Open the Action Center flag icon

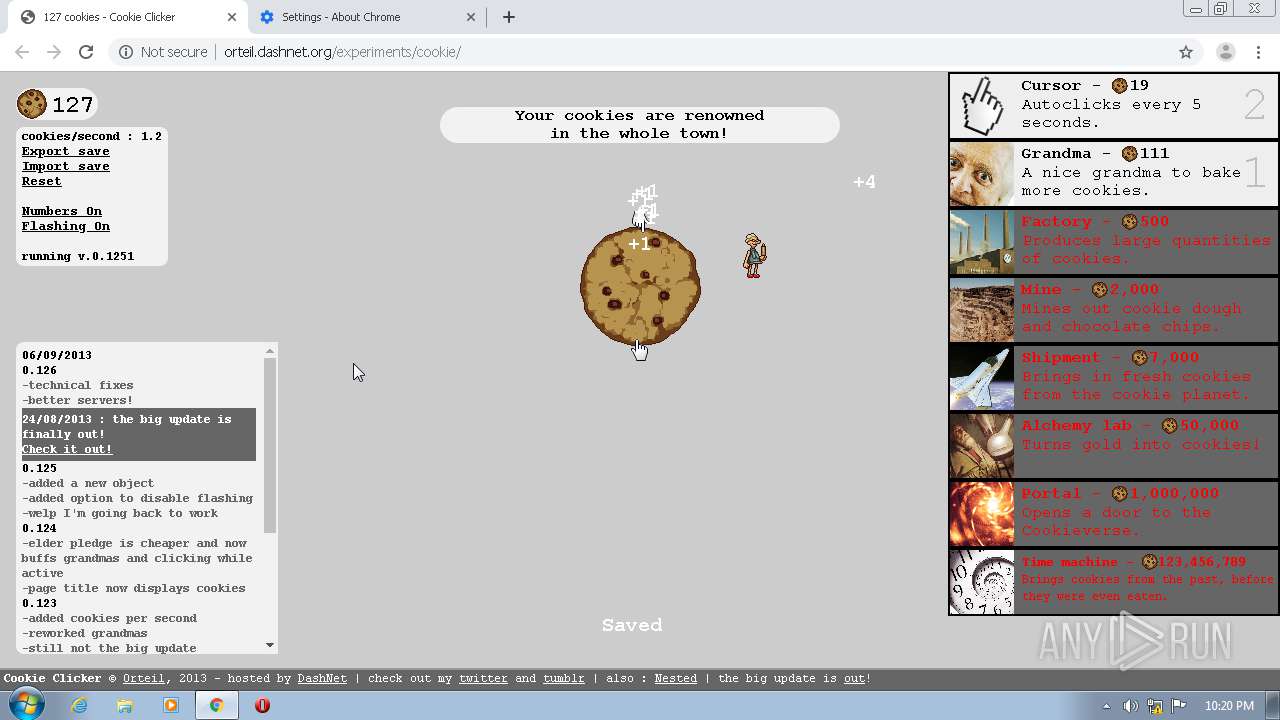pyautogui.click(x=1179, y=706)
